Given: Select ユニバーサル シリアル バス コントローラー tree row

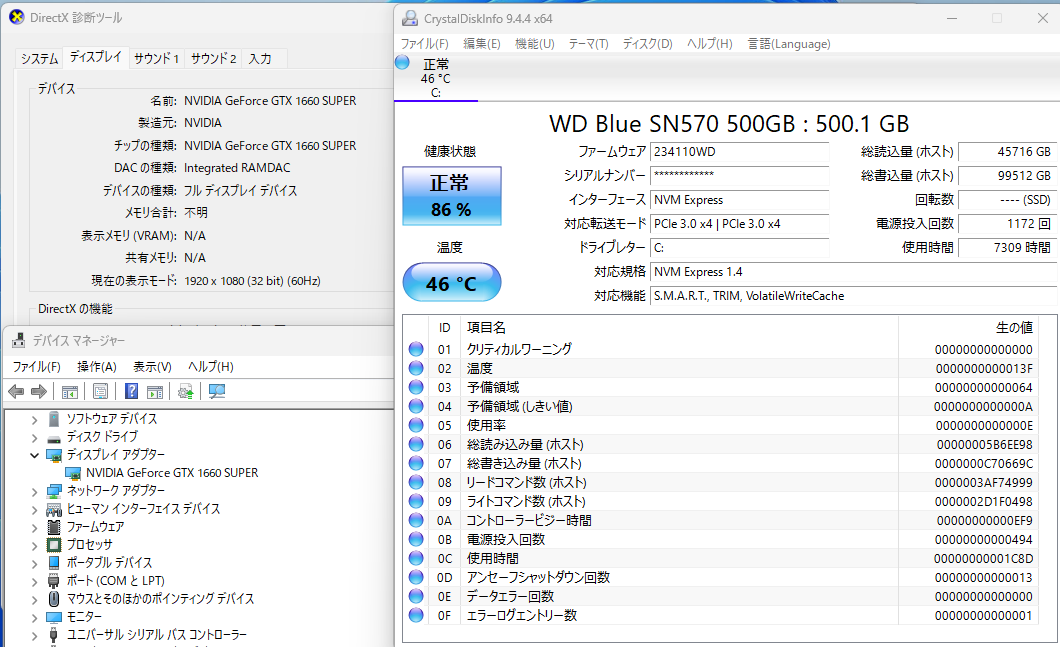Looking at the screenshot, I should pyautogui.click(x=157, y=635).
